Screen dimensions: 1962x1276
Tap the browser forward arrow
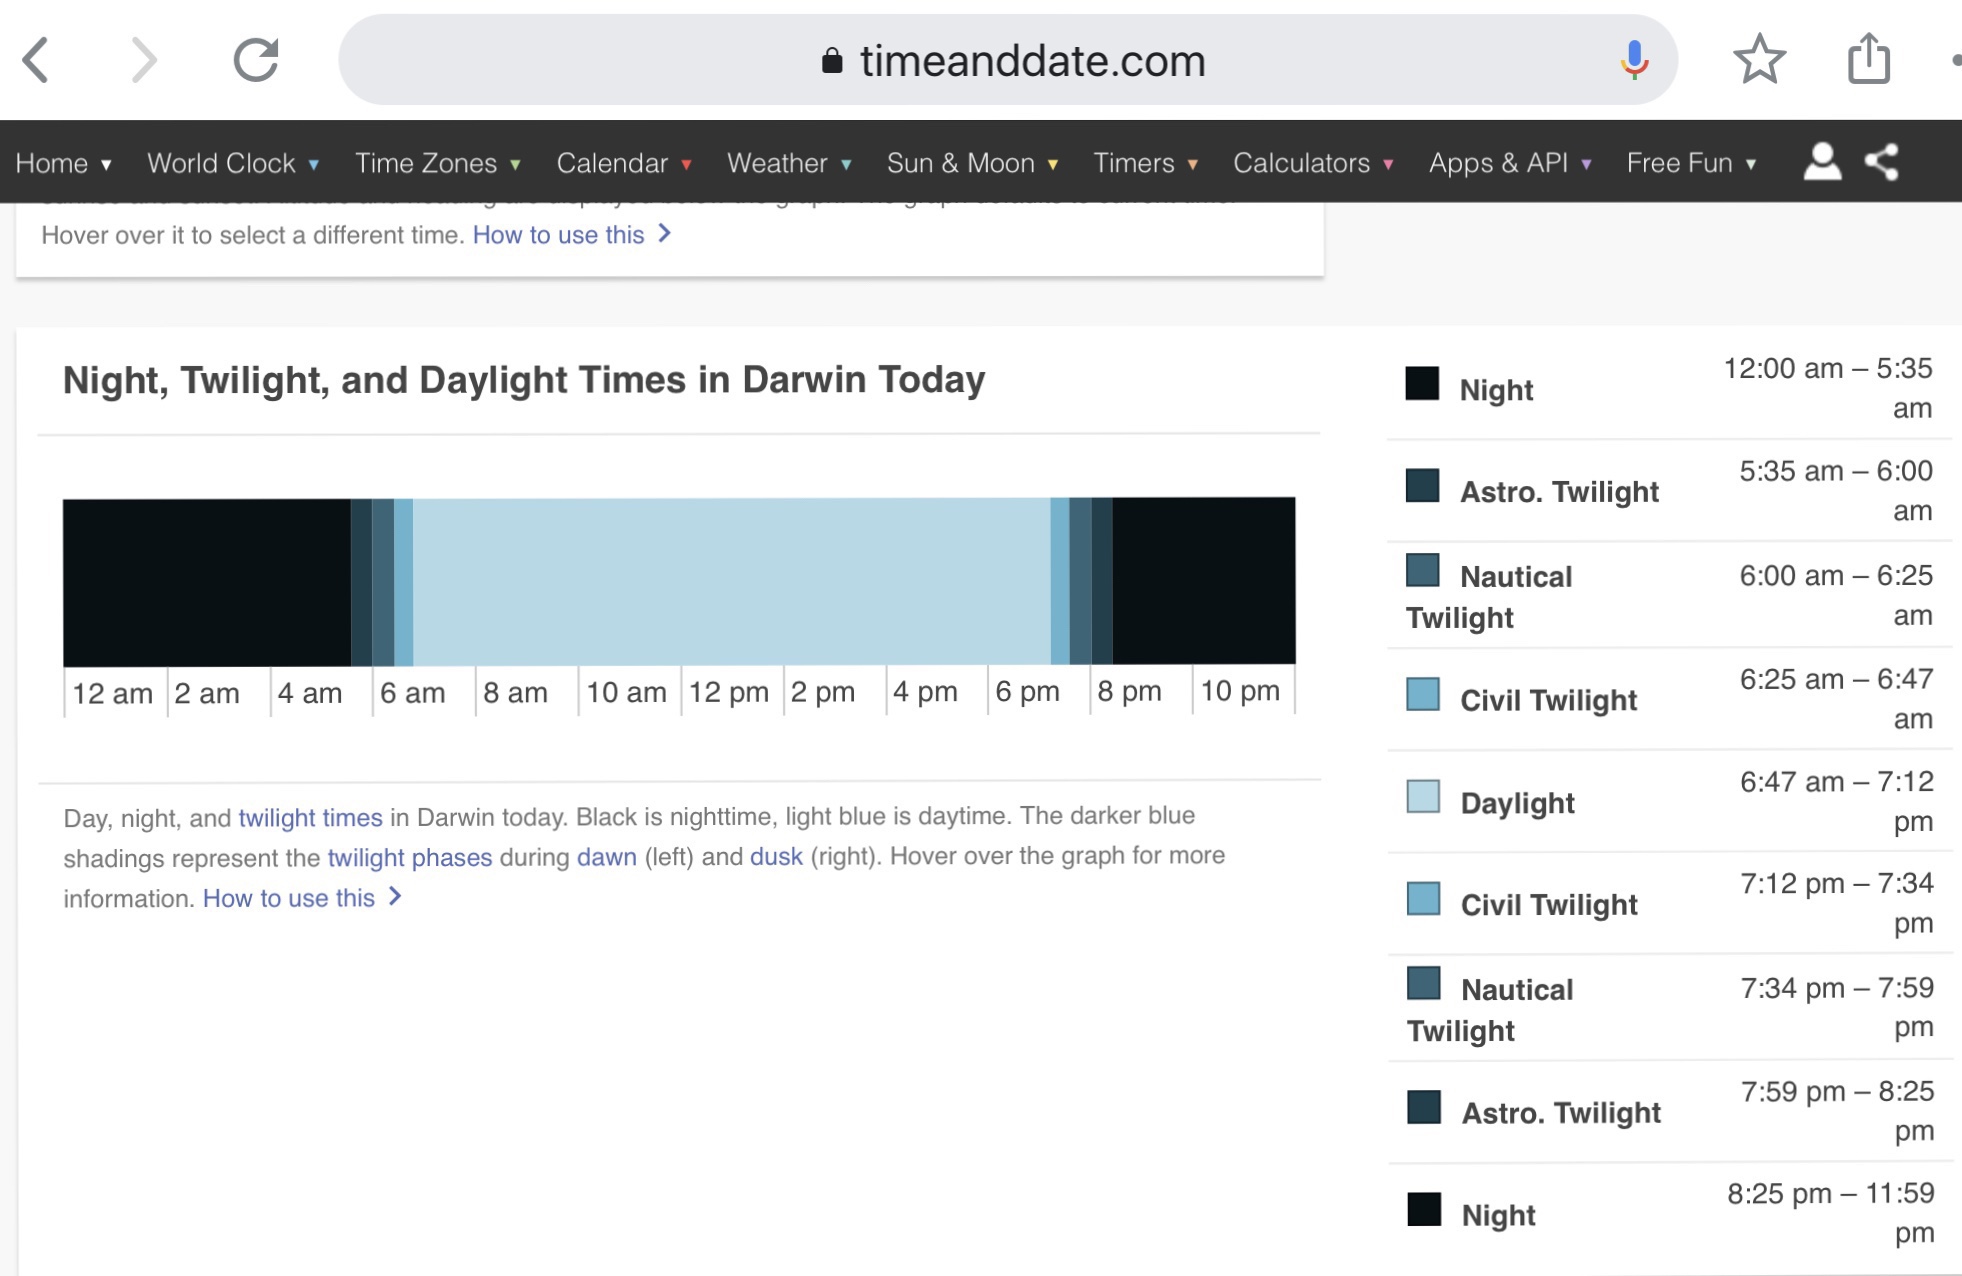[144, 60]
